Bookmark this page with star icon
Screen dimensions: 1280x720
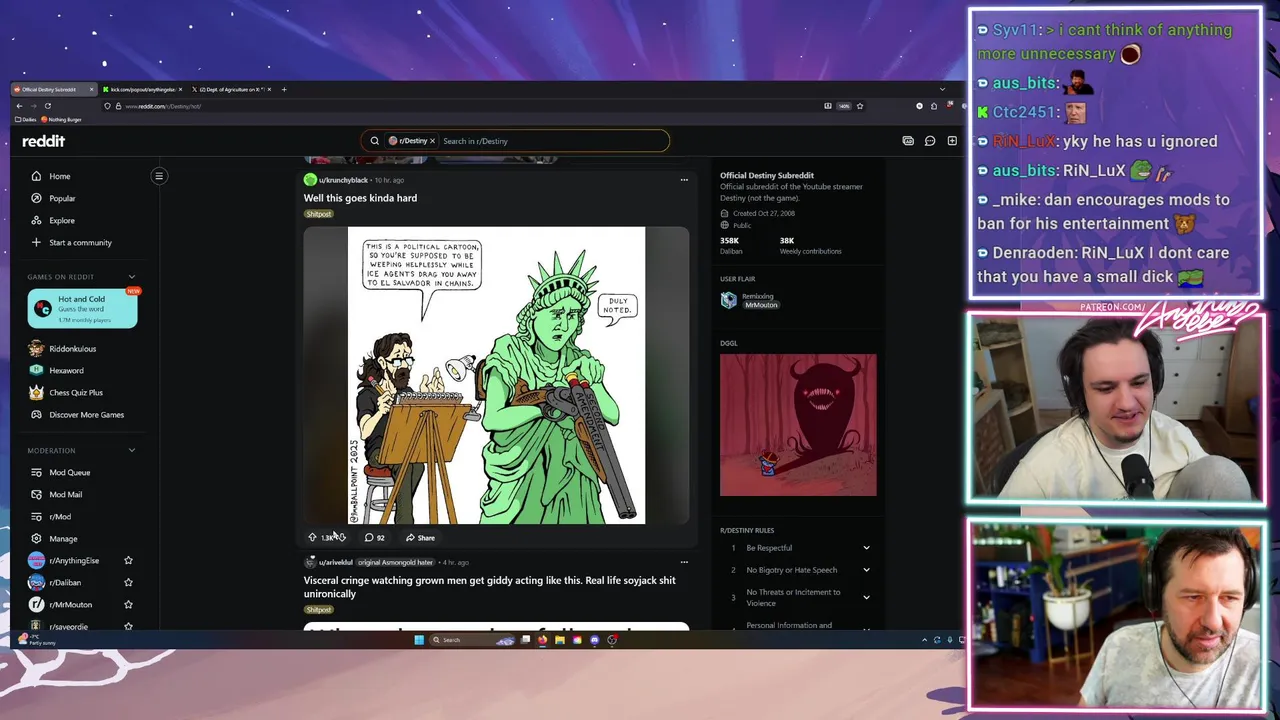859,106
